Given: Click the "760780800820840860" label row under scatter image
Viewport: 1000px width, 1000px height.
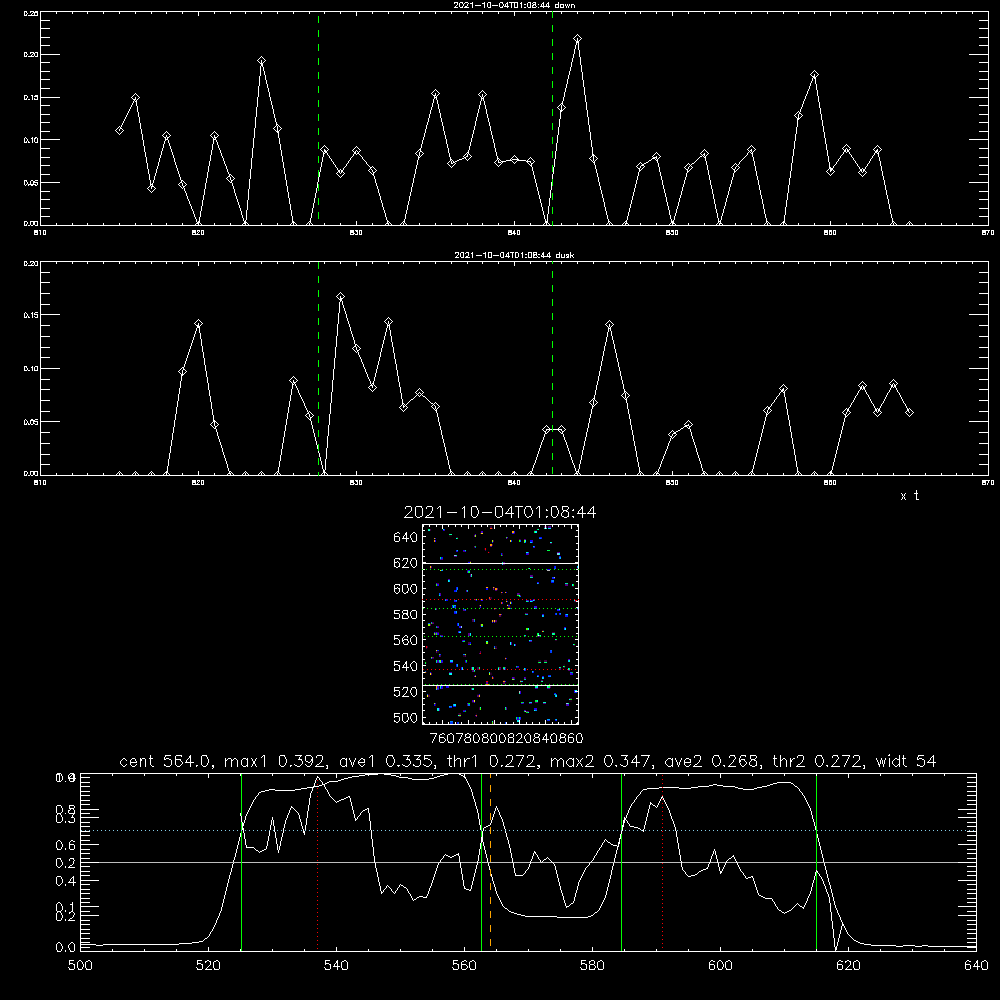Looking at the screenshot, I should (x=506, y=739).
